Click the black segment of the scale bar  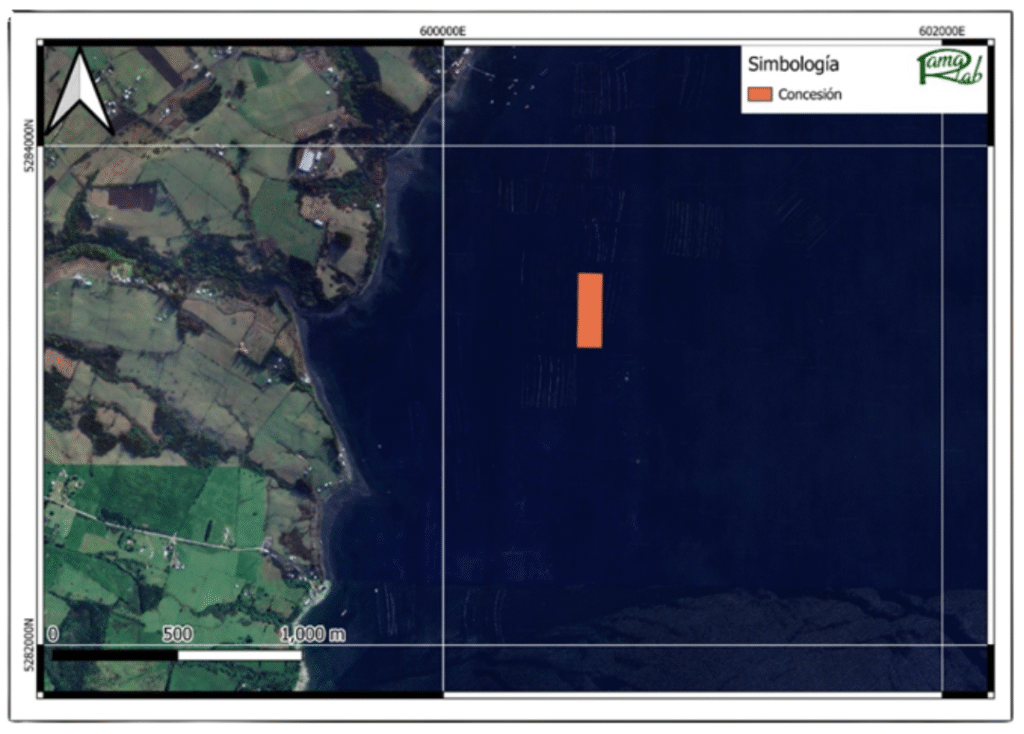114,655
